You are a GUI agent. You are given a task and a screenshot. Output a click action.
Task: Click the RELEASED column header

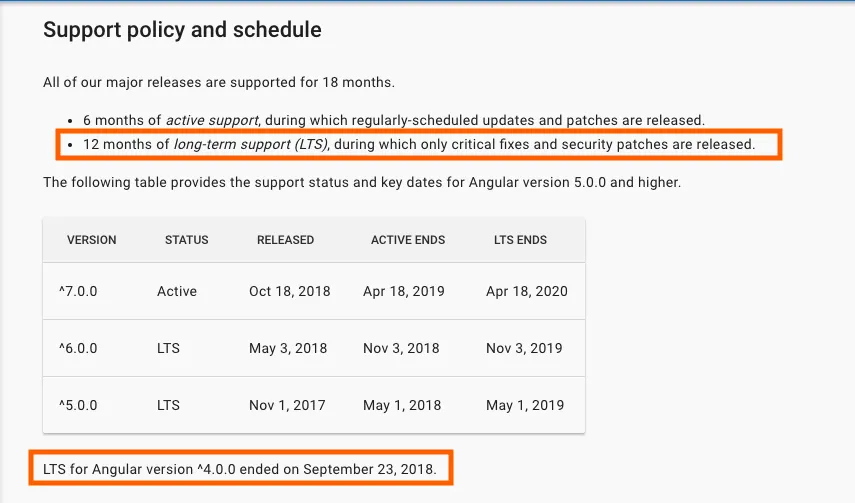(x=285, y=240)
